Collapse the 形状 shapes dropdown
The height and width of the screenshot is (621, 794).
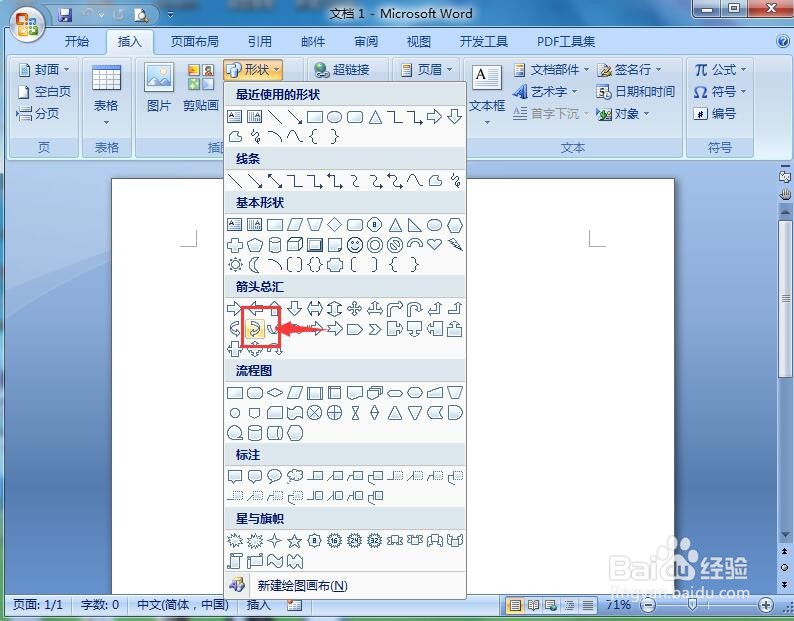[253, 69]
